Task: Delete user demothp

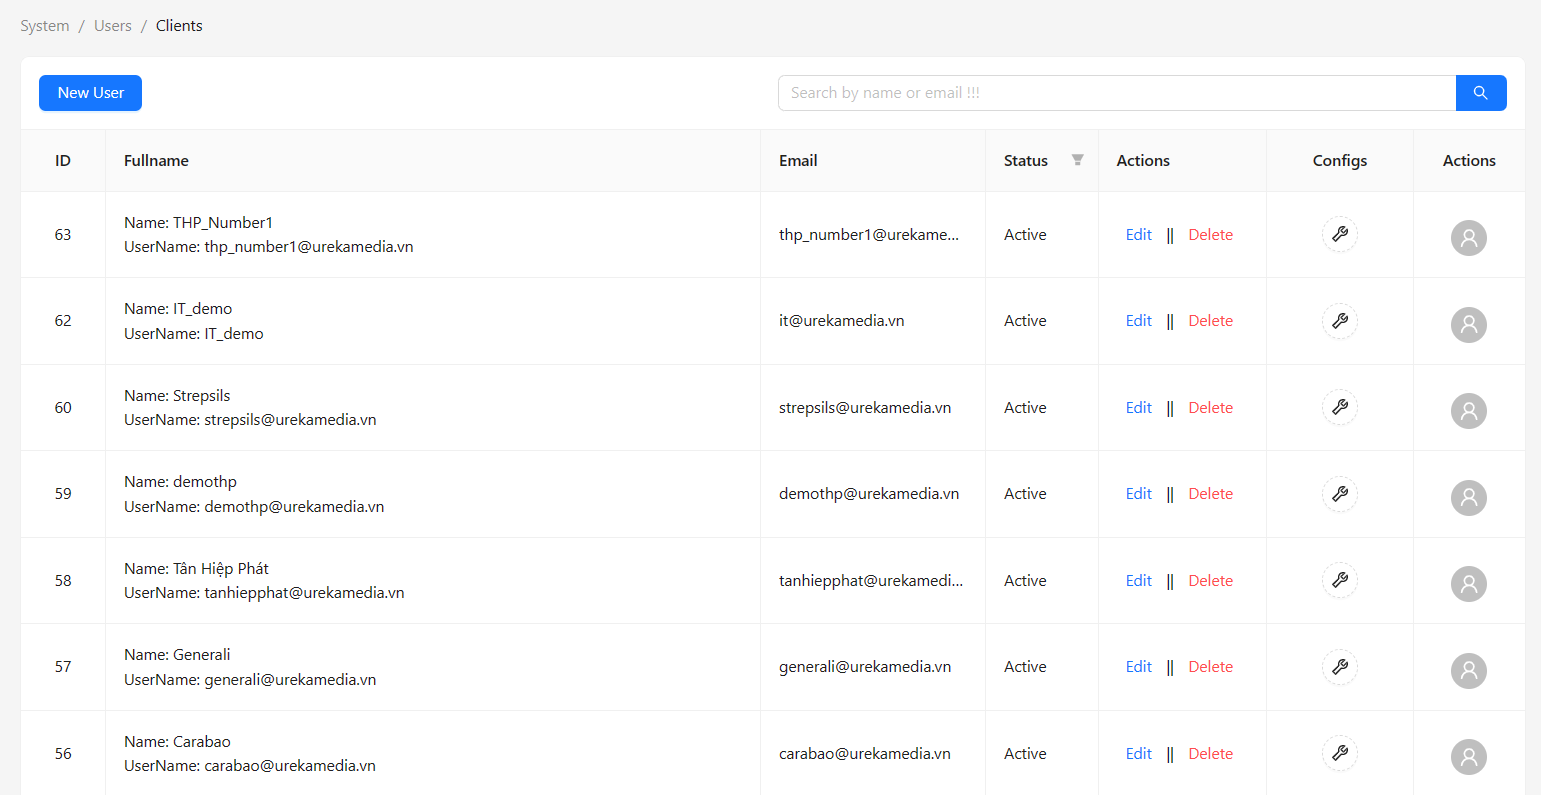Action: (x=1211, y=494)
